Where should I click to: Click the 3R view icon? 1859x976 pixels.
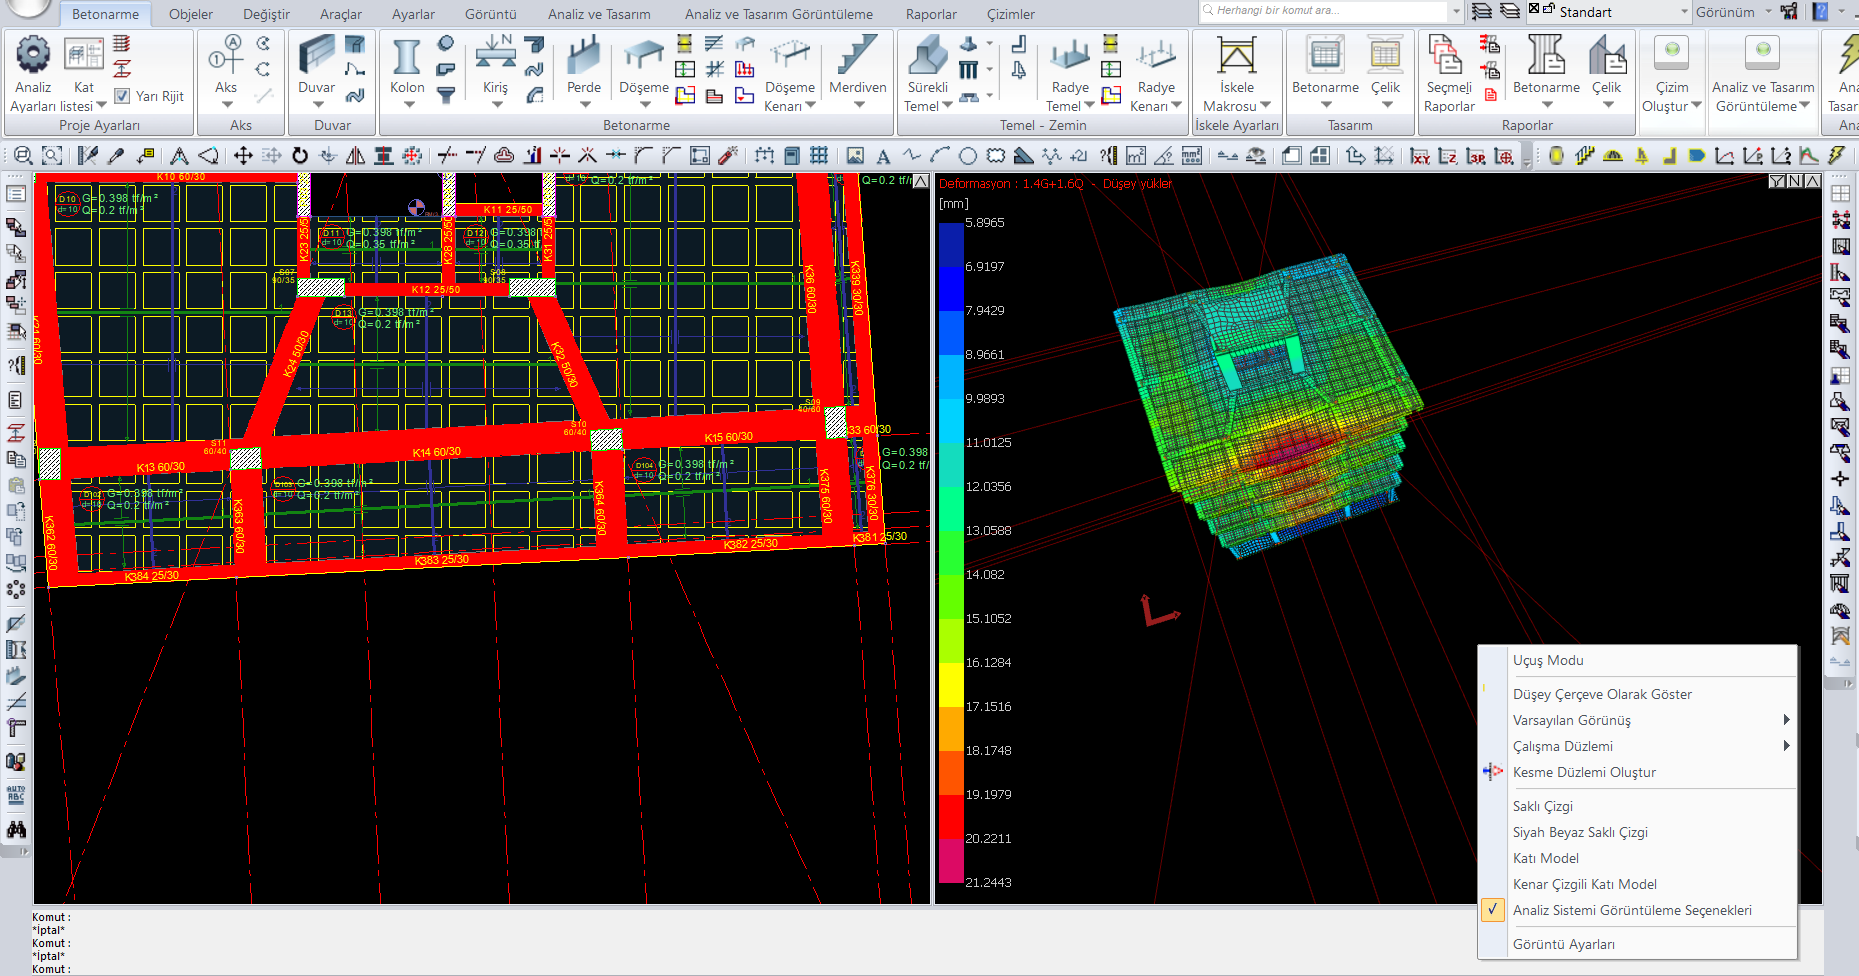(1476, 156)
